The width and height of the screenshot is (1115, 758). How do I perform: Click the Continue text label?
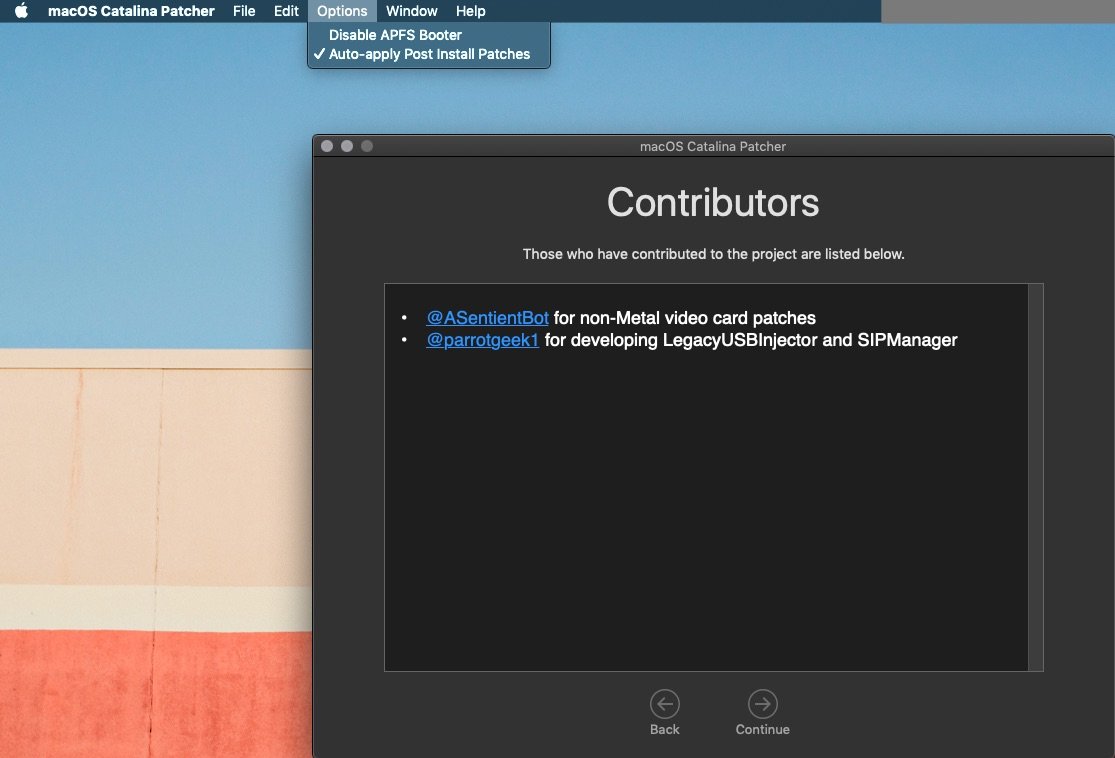(762, 730)
